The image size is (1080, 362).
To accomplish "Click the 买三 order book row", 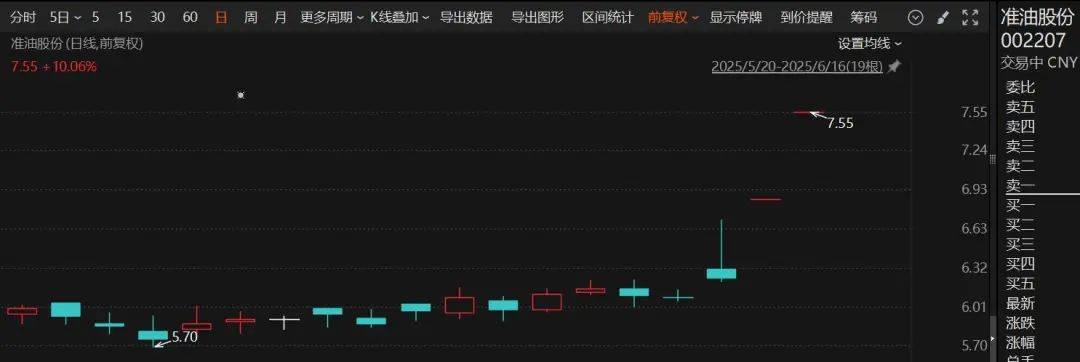I will pyautogui.click(x=1021, y=244).
